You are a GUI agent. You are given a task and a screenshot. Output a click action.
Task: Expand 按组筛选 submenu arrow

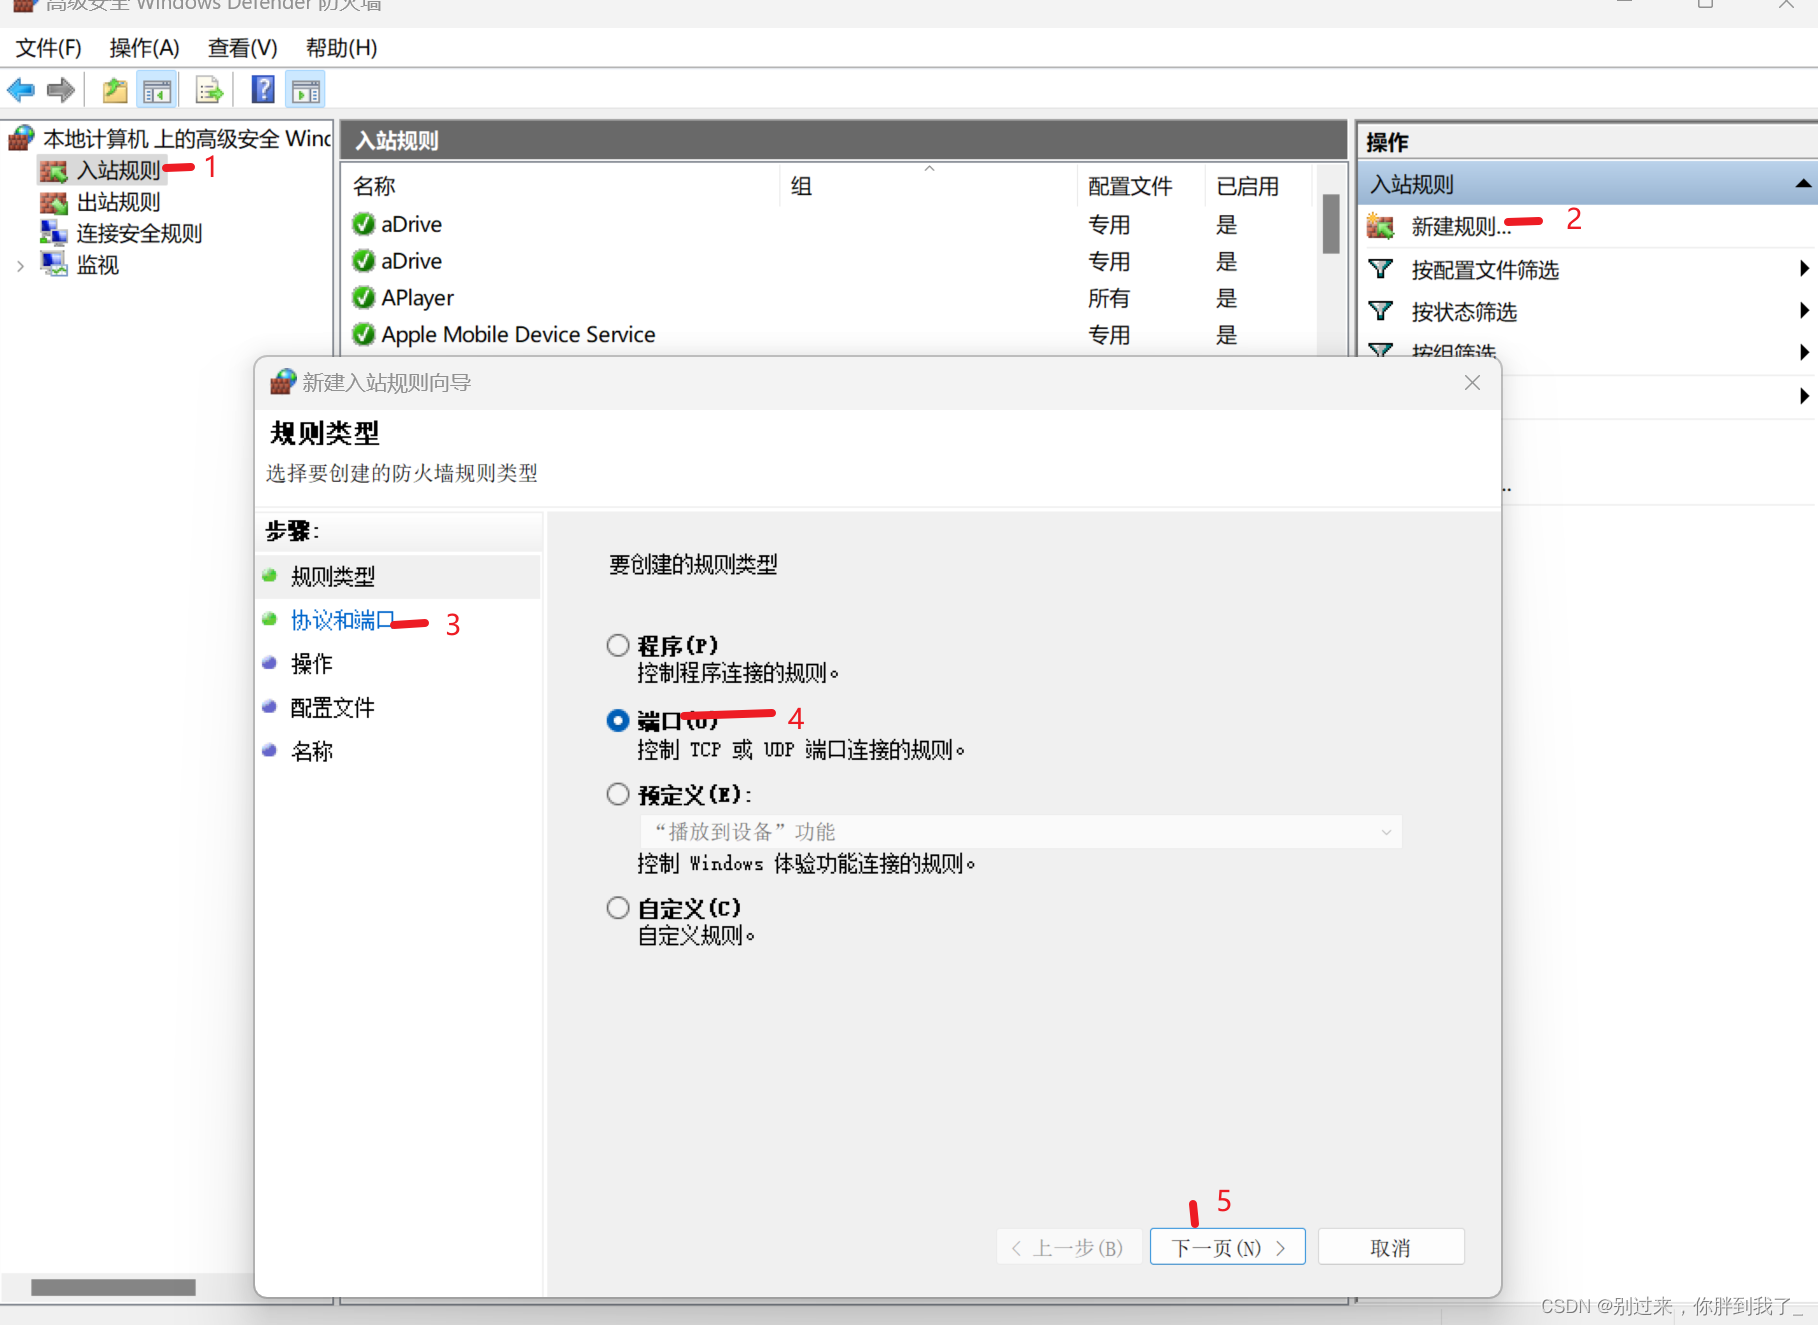pyautogui.click(x=1803, y=351)
